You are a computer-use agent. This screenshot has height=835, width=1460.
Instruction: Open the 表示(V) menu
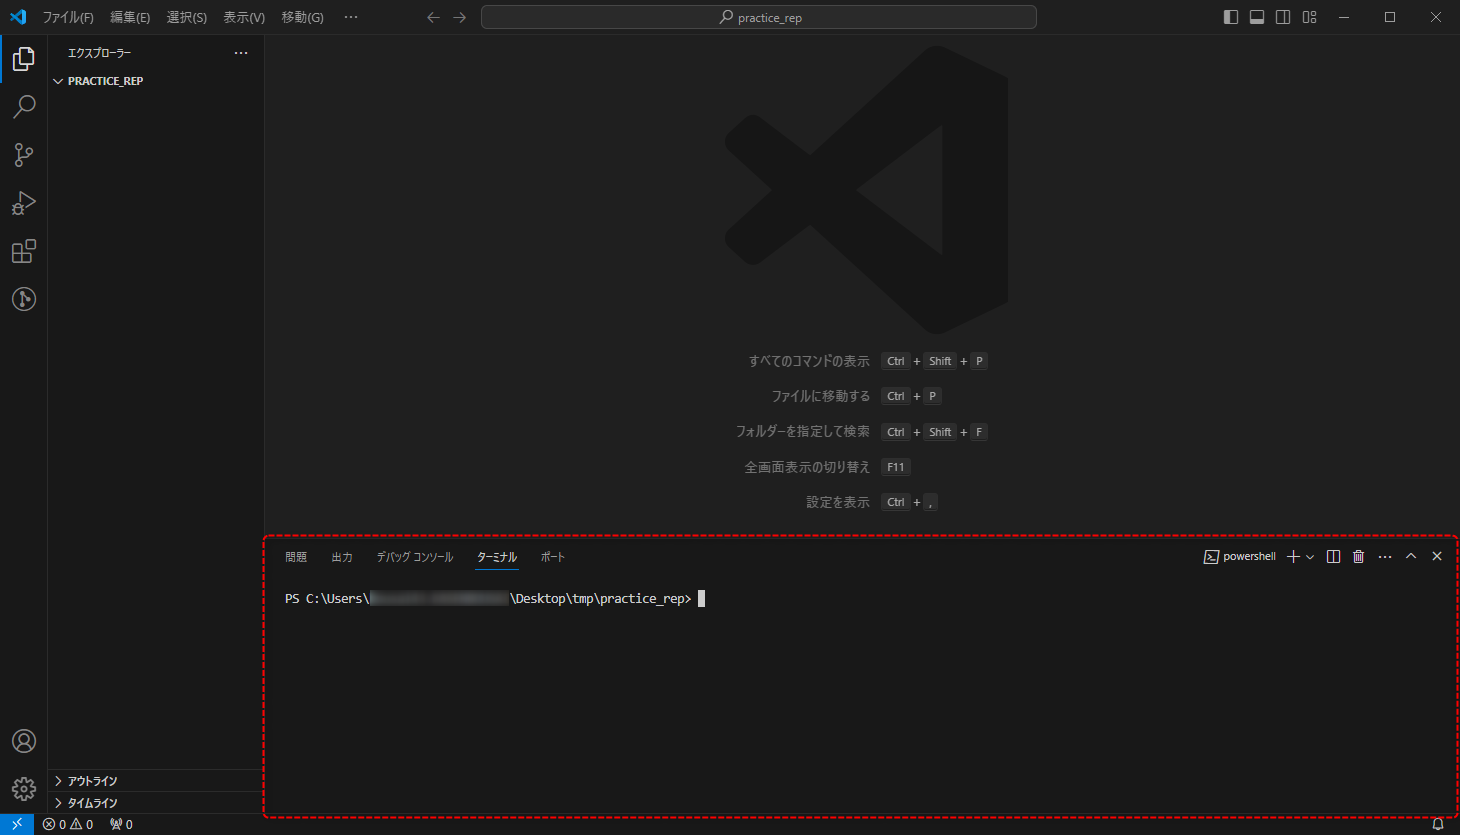pyautogui.click(x=244, y=17)
